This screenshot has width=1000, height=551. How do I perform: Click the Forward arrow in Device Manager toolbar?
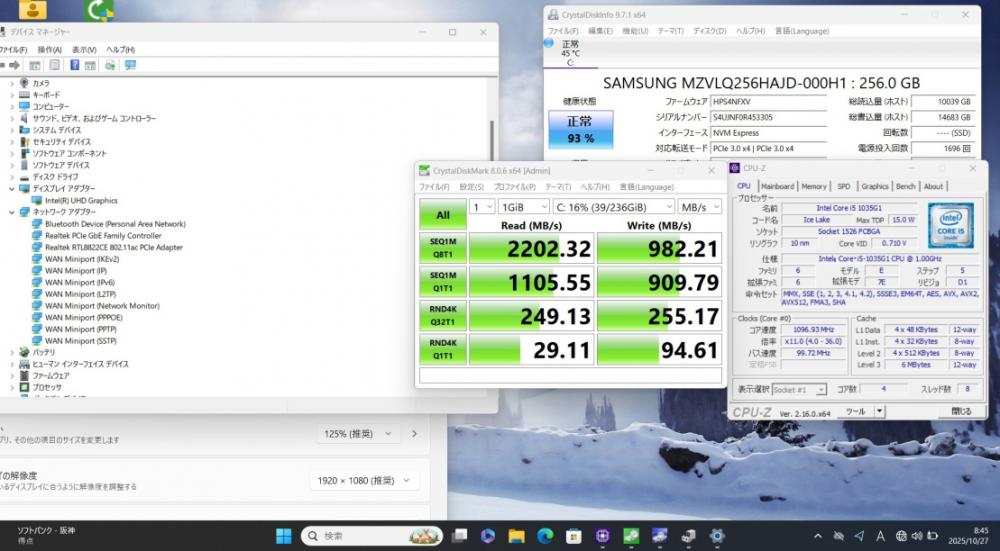[15, 65]
